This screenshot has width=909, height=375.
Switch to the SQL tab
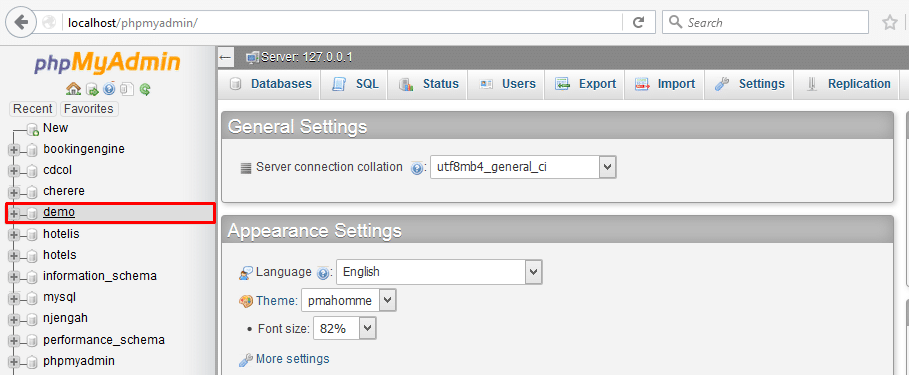point(354,84)
